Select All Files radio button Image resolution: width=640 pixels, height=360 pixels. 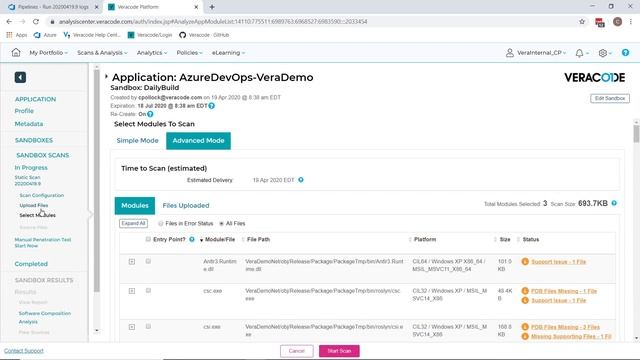coord(221,224)
